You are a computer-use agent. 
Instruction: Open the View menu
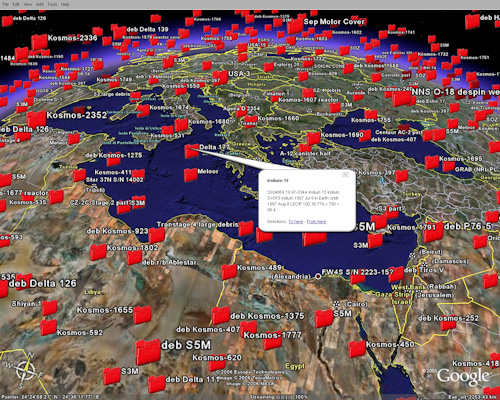click(x=28, y=4)
